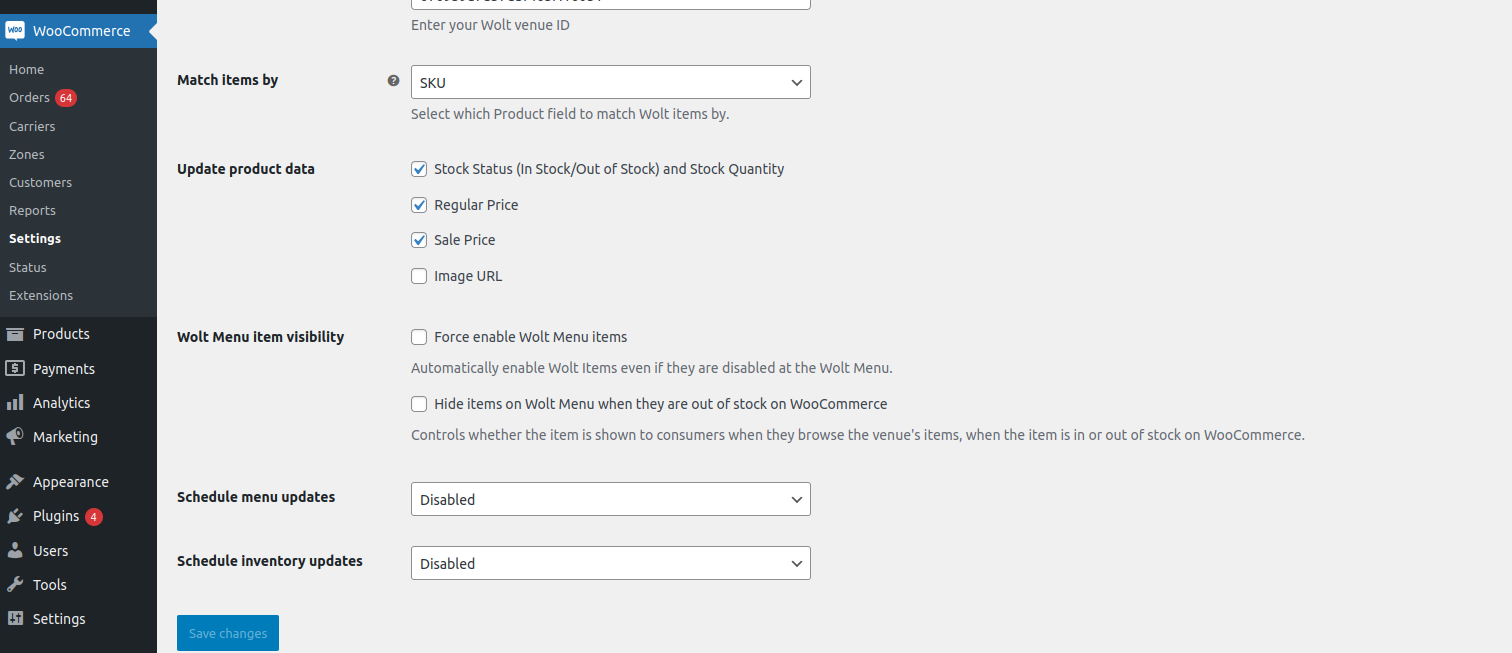Click the Analytics bar chart icon
The image size is (1512, 653).
tap(15, 402)
